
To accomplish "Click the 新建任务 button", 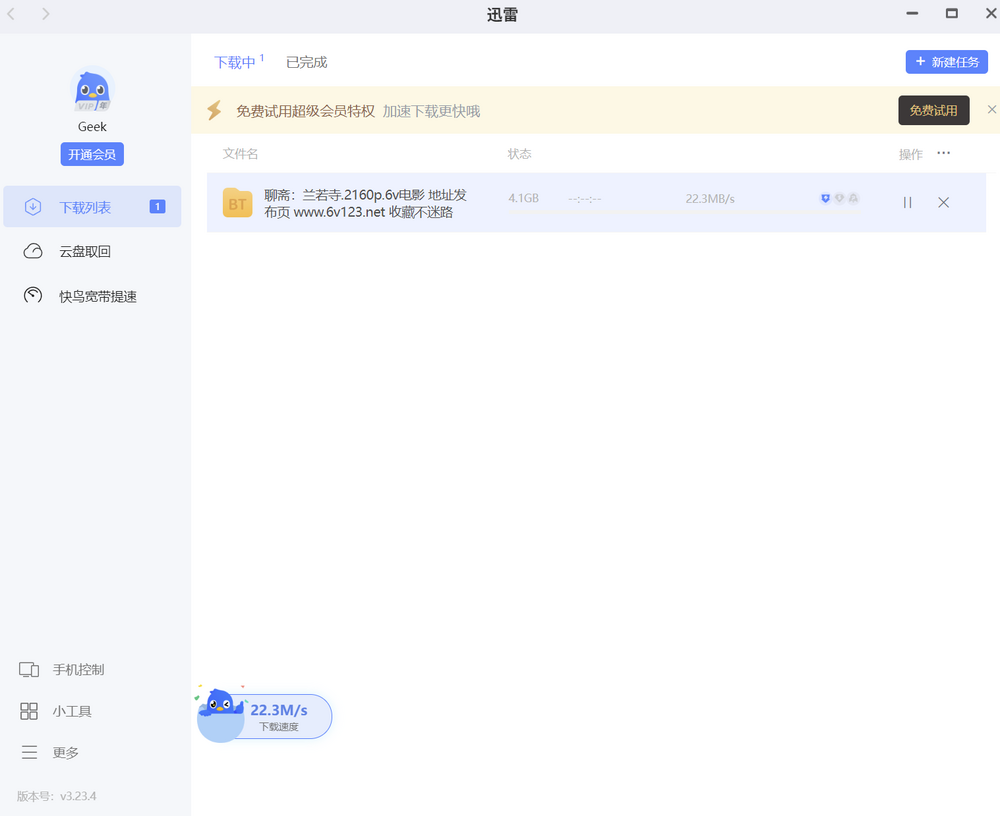I will pos(946,62).
